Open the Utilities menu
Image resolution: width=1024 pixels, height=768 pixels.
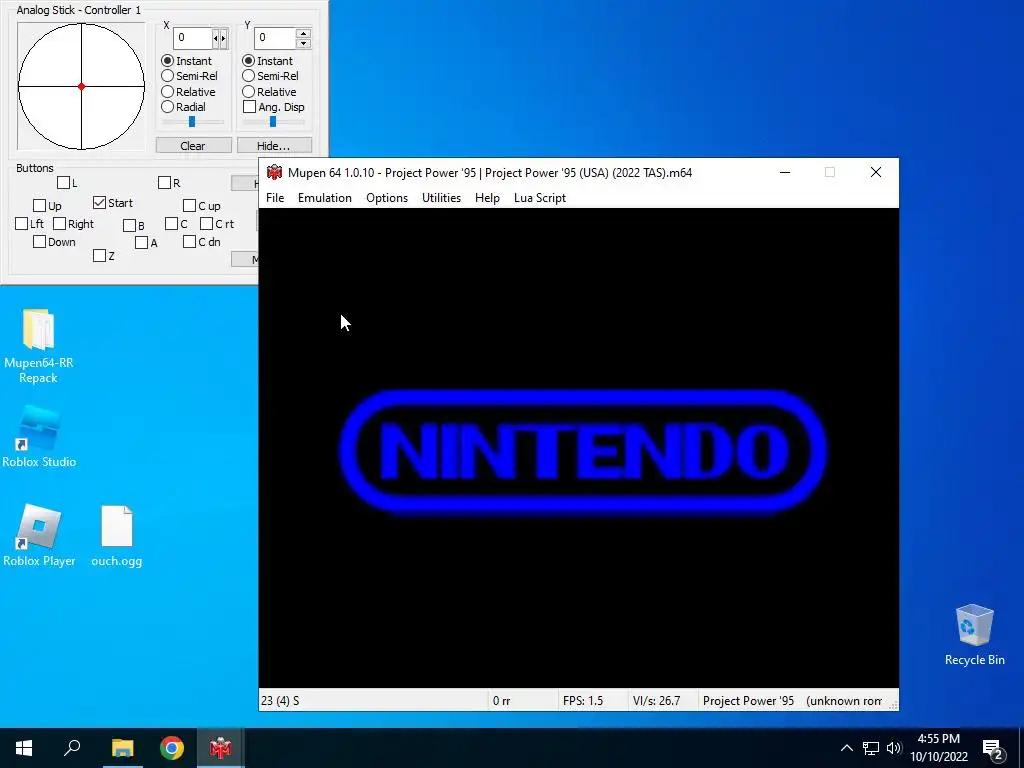click(x=441, y=198)
